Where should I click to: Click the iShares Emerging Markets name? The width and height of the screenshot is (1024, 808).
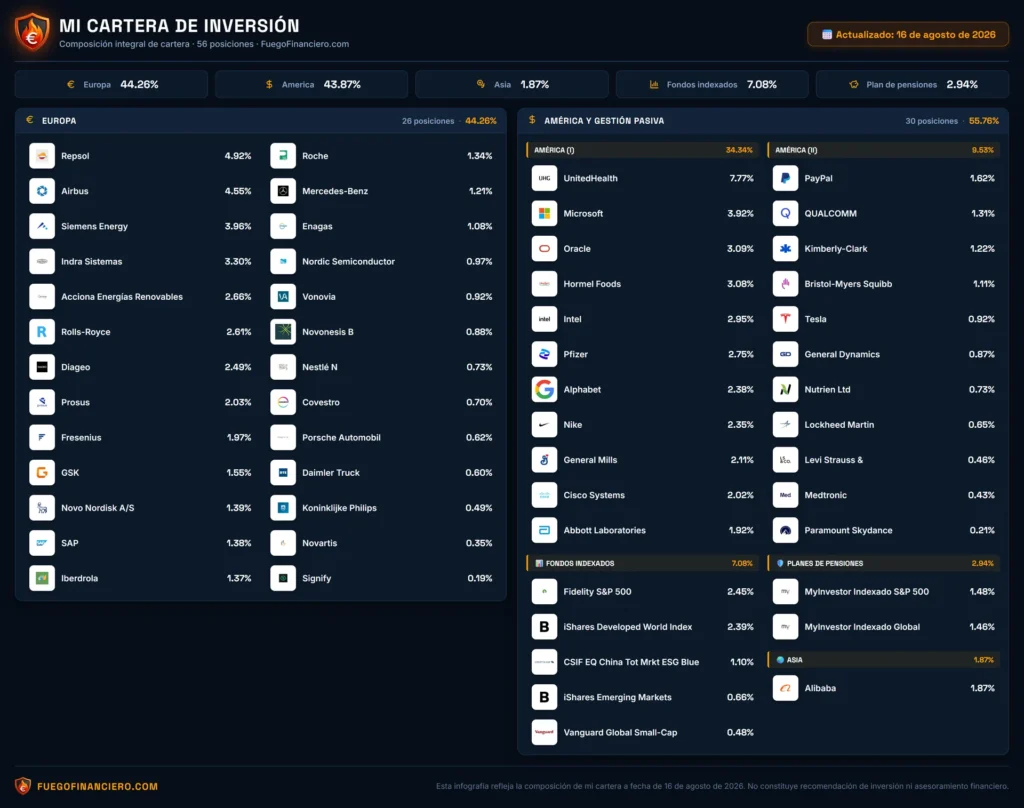[618, 698]
